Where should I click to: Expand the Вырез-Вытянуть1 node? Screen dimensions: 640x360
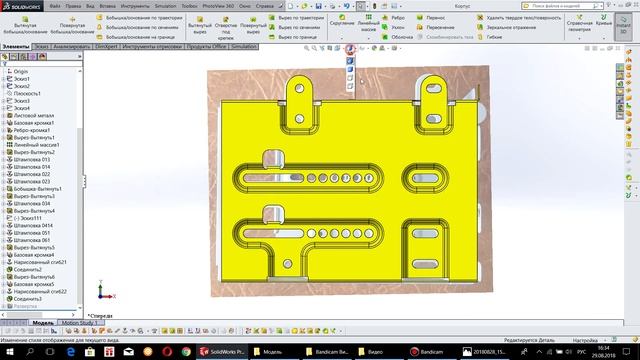[x=3, y=138]
